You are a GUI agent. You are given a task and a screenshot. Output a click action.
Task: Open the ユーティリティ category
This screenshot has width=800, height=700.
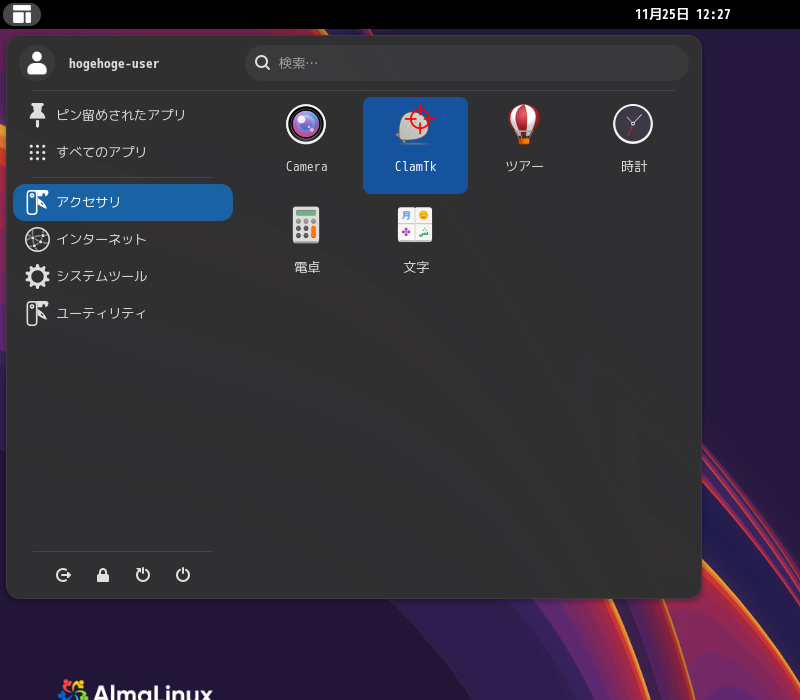click(x=123, y=313)
